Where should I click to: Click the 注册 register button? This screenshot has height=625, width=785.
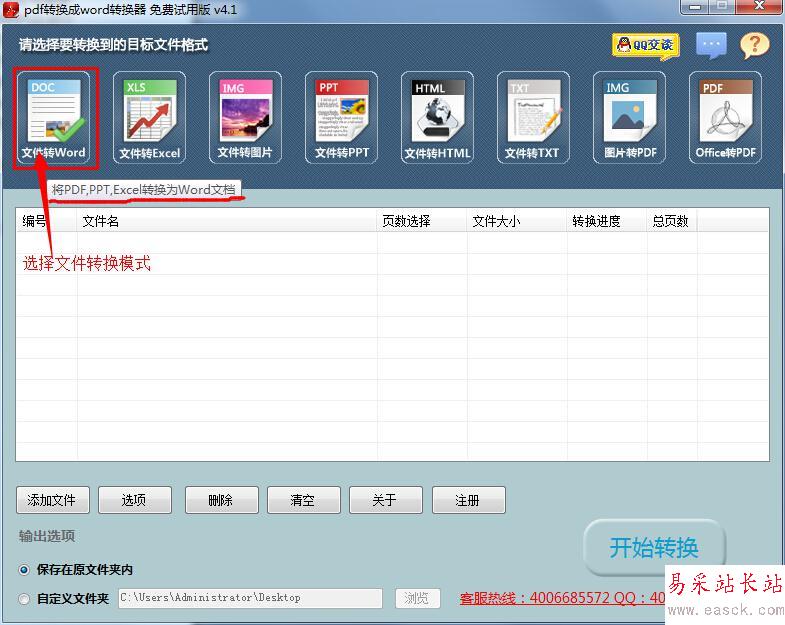(x=469, y=500)
